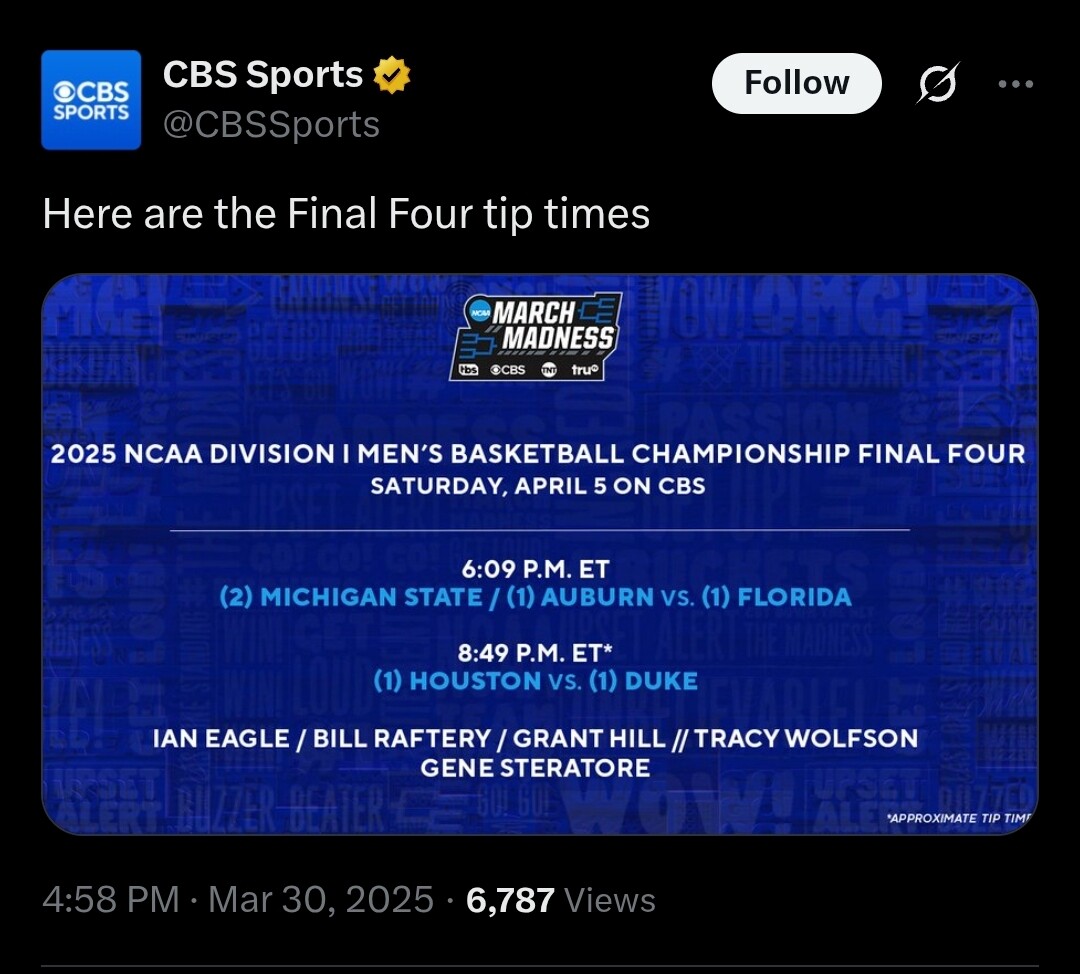The height and width of the screenshot is (974, 1080).
Task: Click the post text about tip times
Action: (346, 213)
